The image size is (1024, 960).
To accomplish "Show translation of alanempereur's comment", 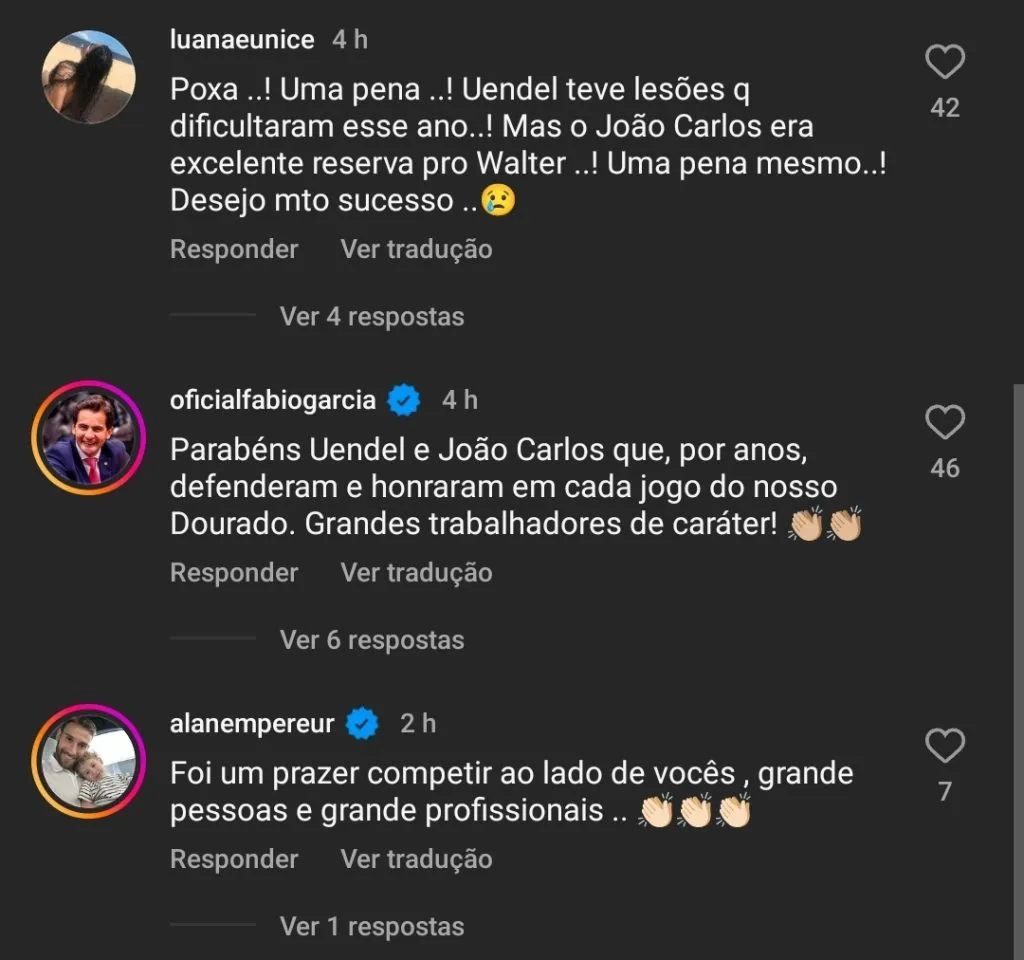I will [x=416, y=859].
